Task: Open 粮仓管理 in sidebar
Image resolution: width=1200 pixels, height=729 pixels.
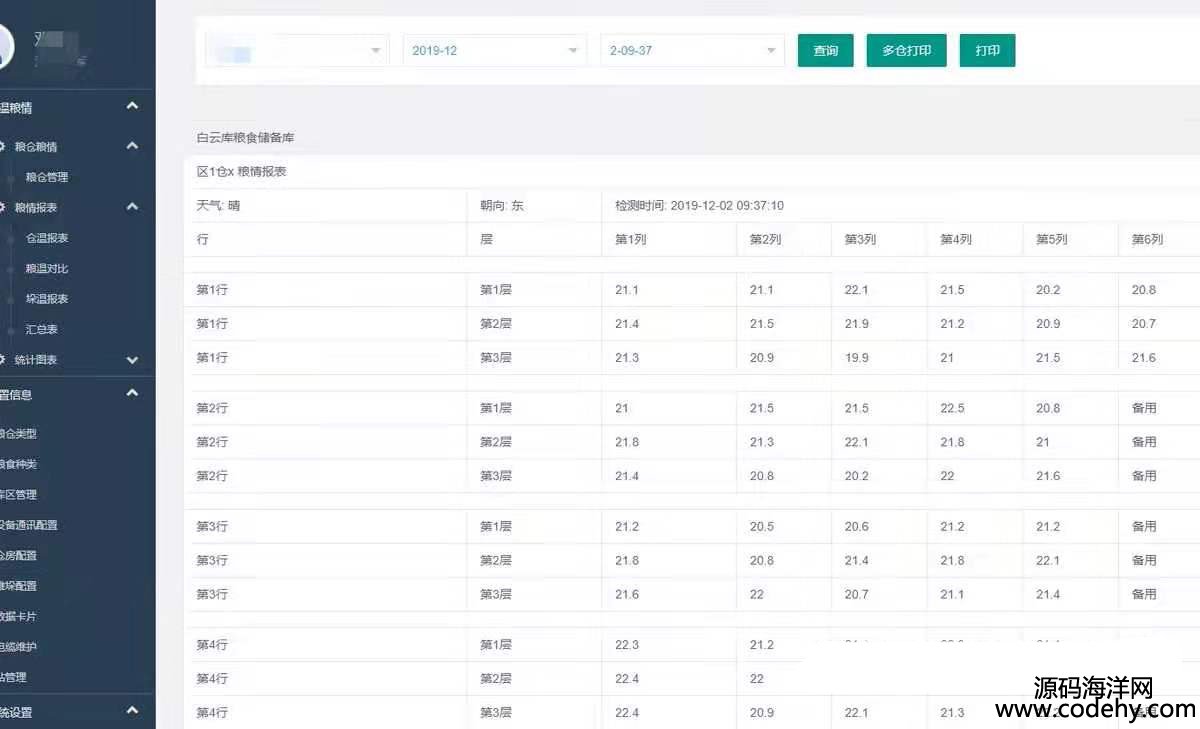Action: (x=47, y=177)
